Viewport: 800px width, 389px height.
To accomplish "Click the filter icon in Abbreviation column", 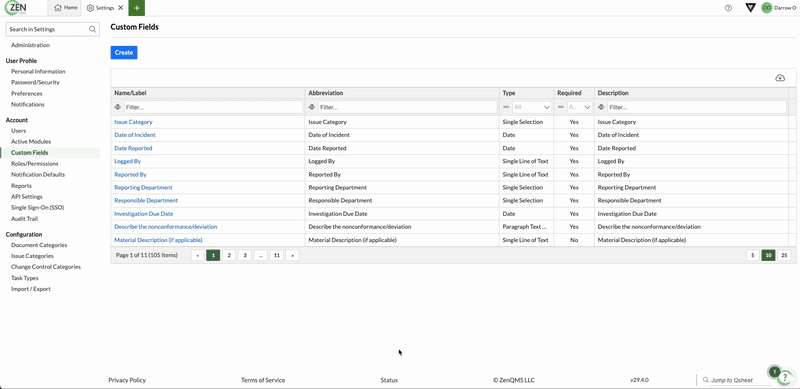I will click(x=312, y=107).
